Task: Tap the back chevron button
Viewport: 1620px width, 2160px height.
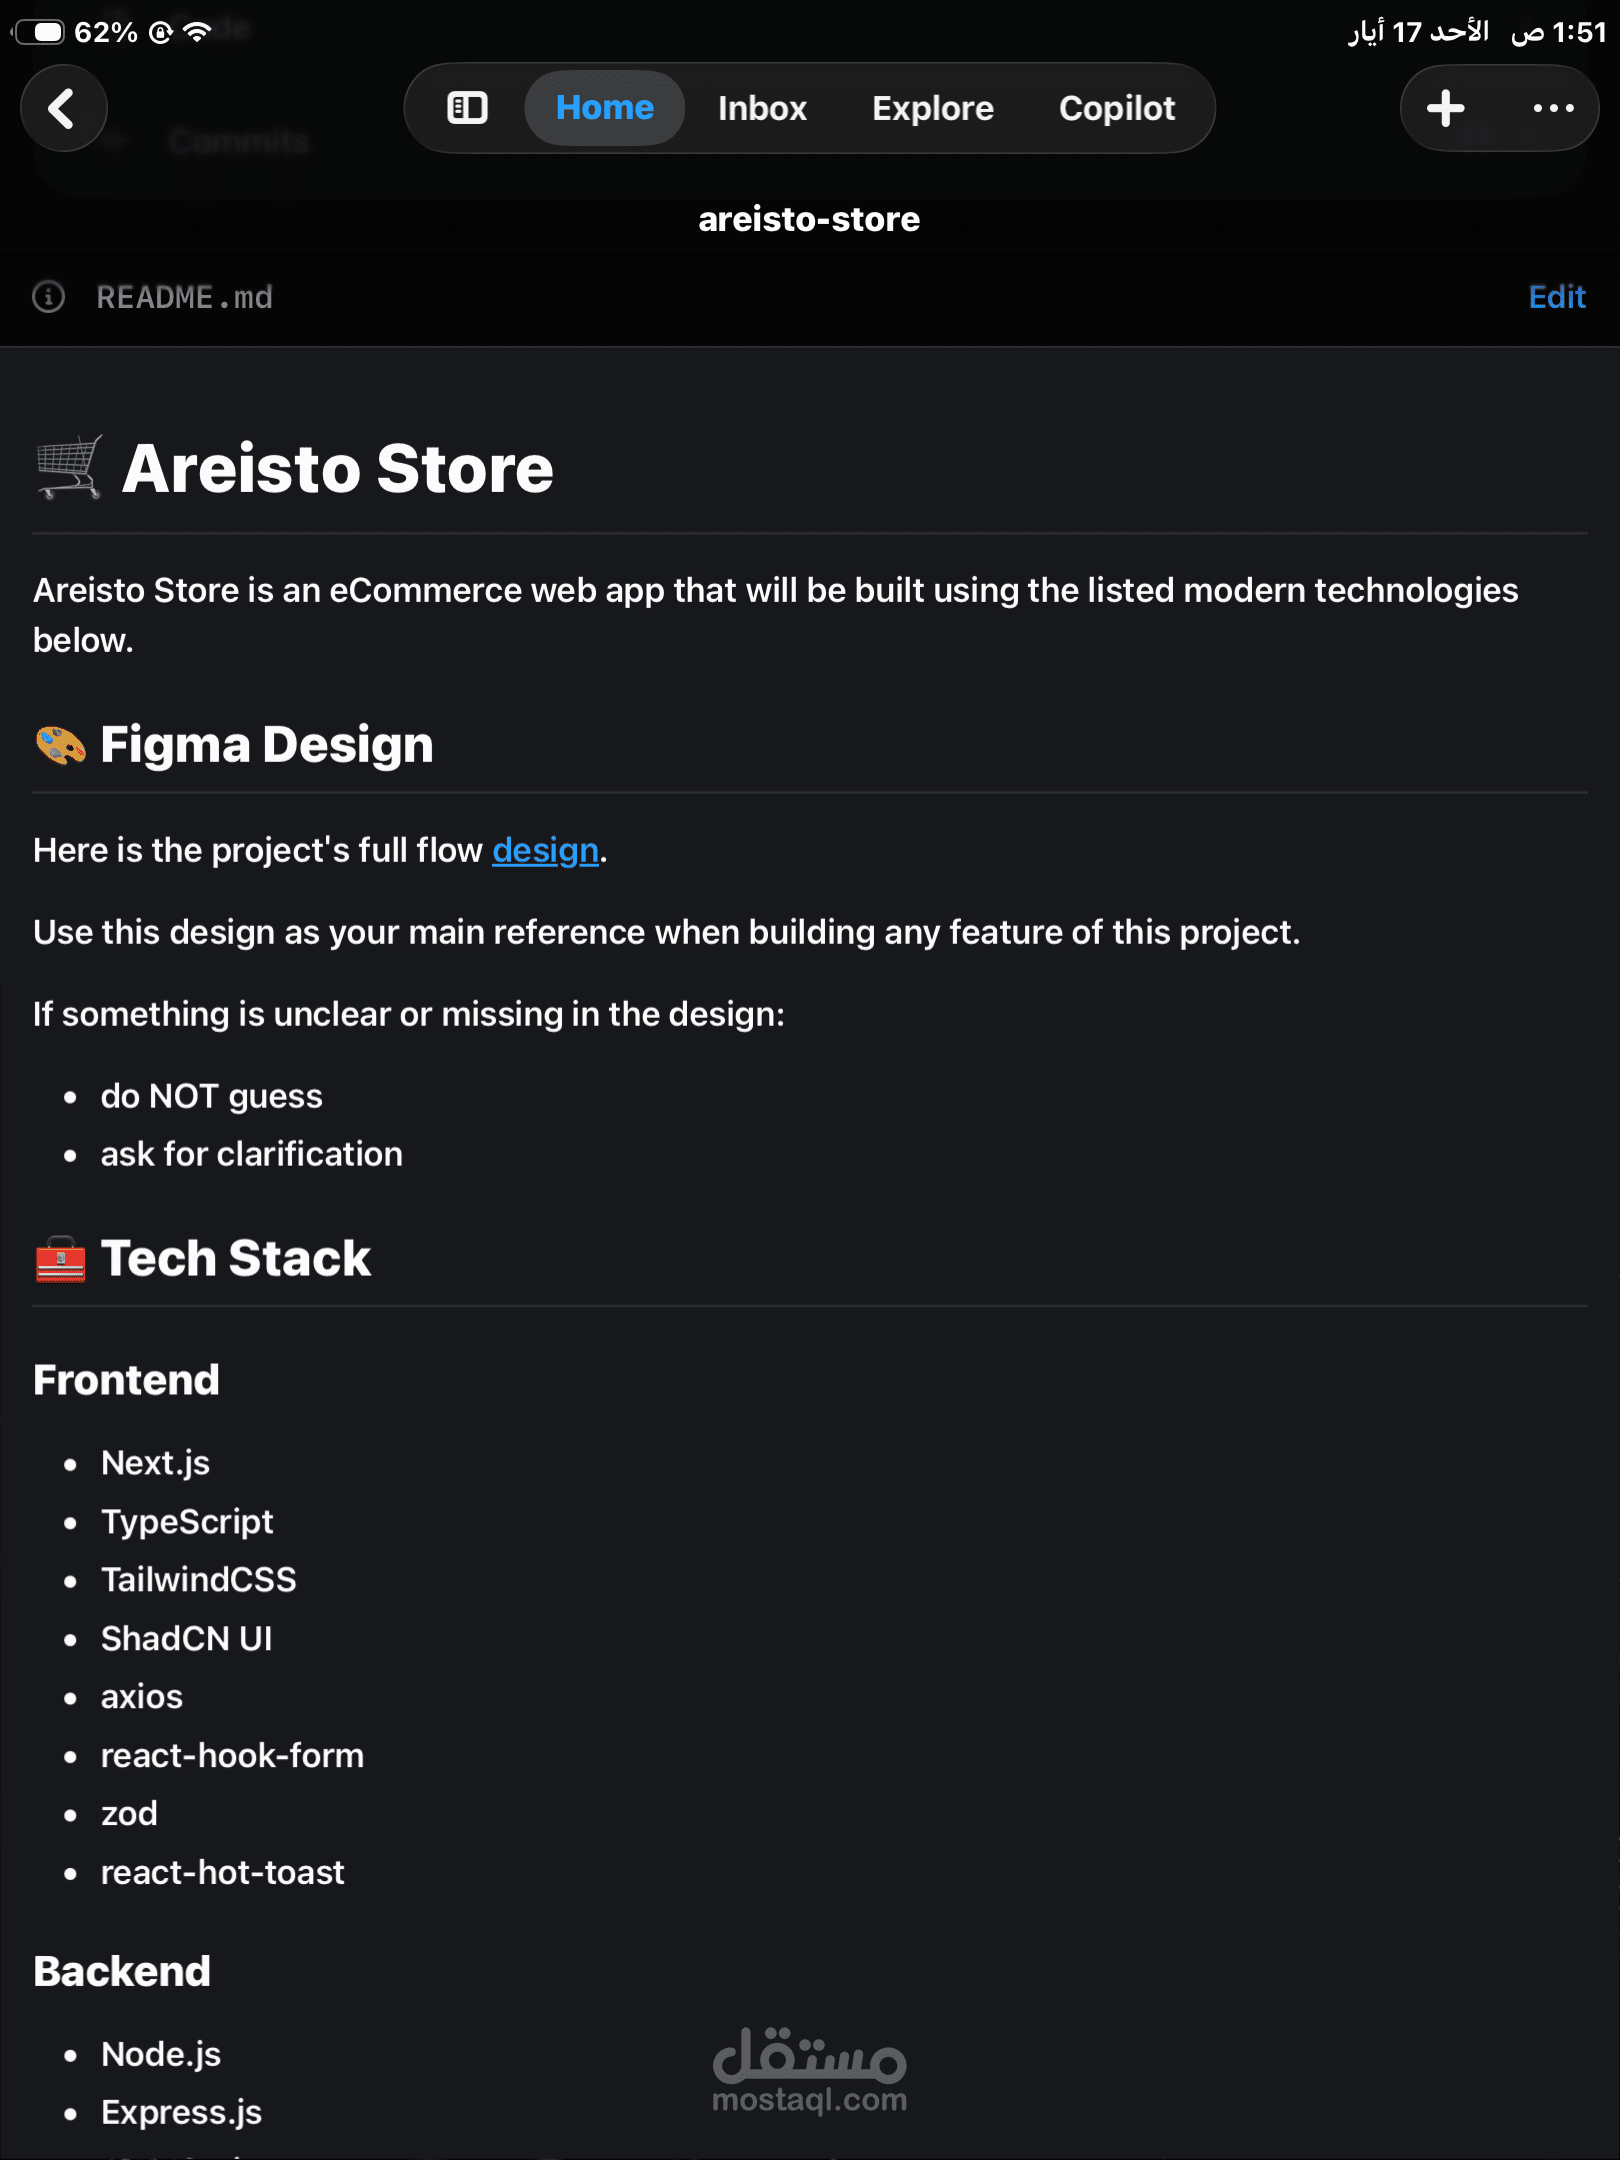Action: 63,108
